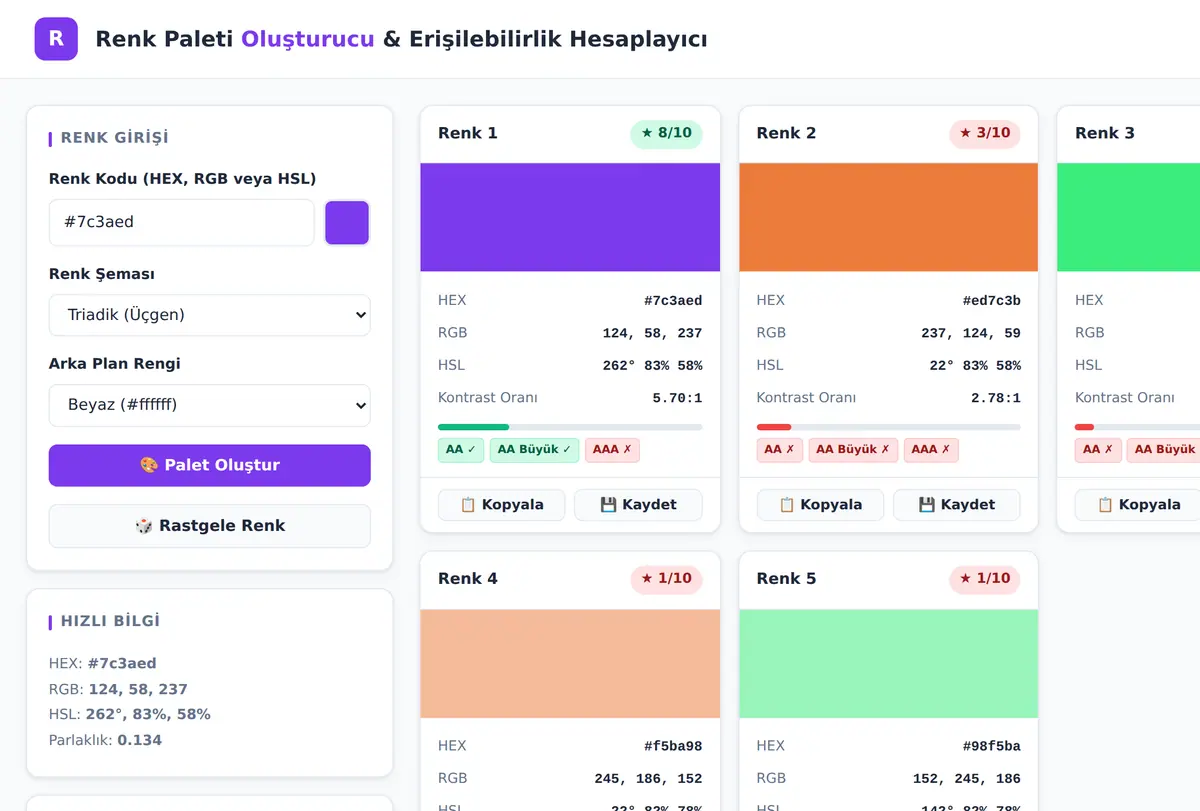Click Renk 1 contrast ratio 5.70:1
The width and height of the screenshot is (1200, 811).
pos(678,398)
